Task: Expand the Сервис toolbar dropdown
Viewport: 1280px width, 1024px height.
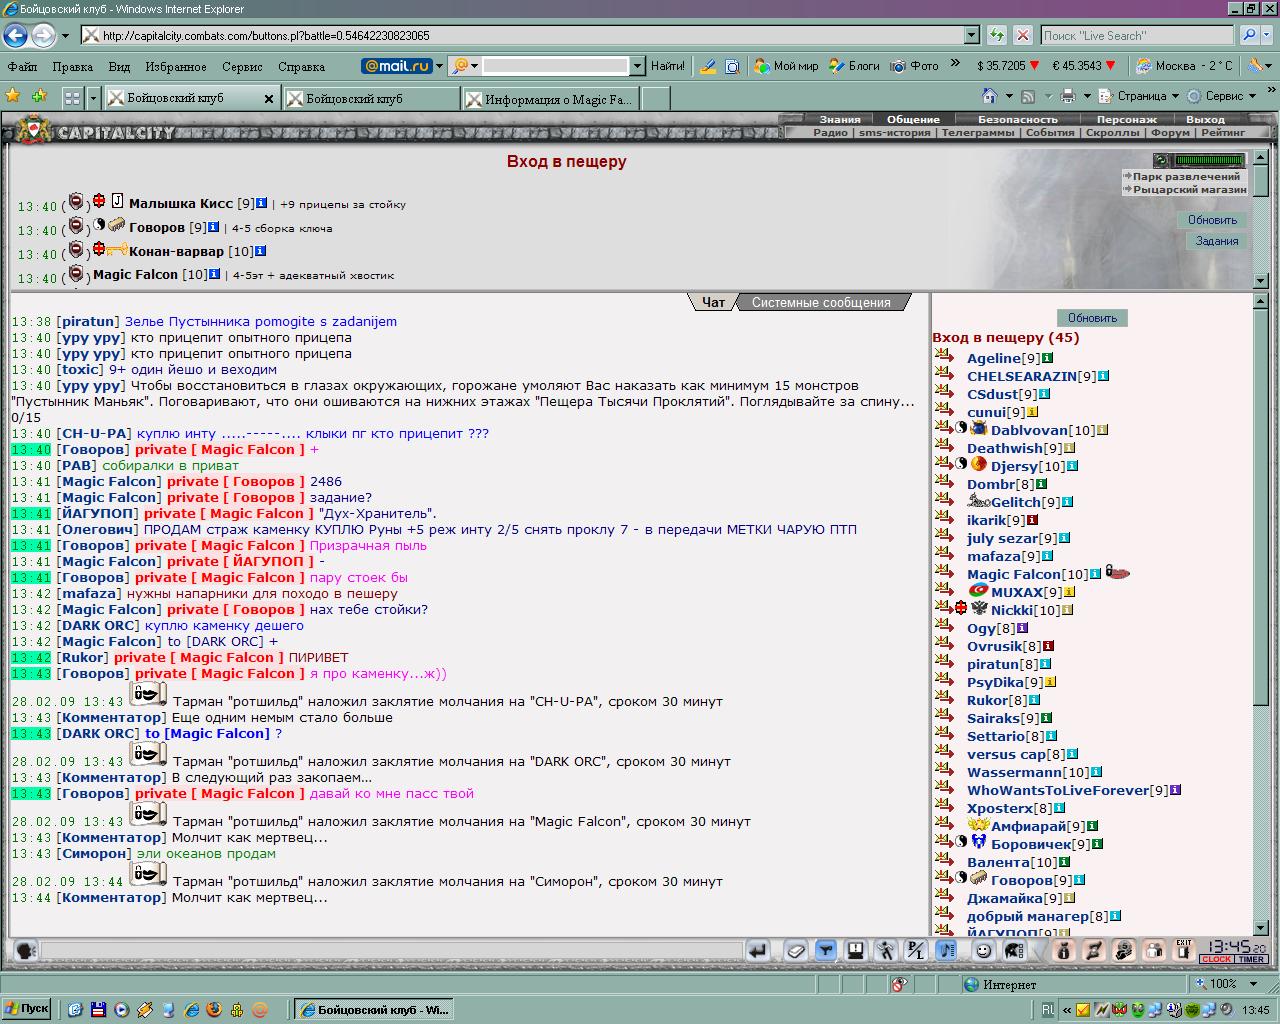Action: [x=1251, y=96]
